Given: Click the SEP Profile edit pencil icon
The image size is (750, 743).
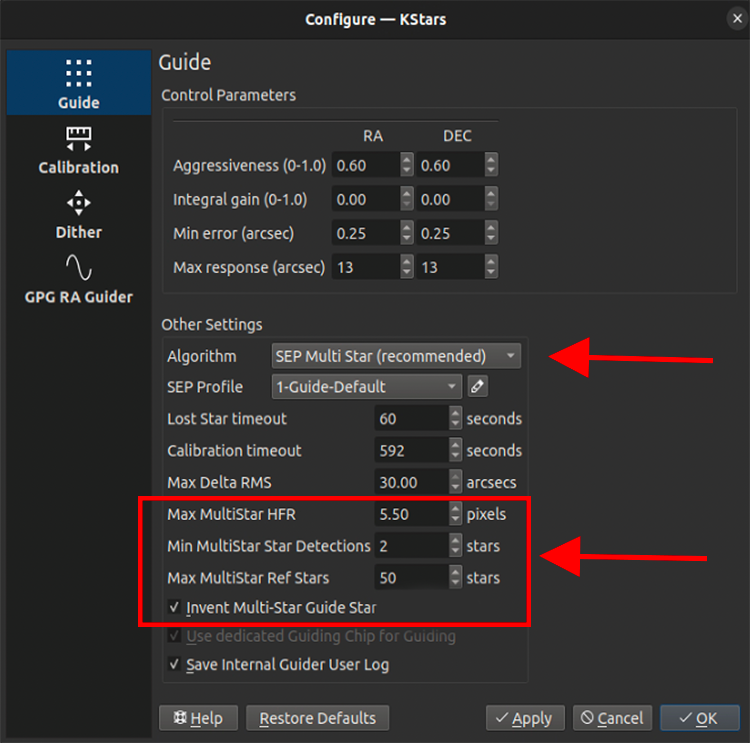Looking at the screenshot, I should [x=477, y=386].
